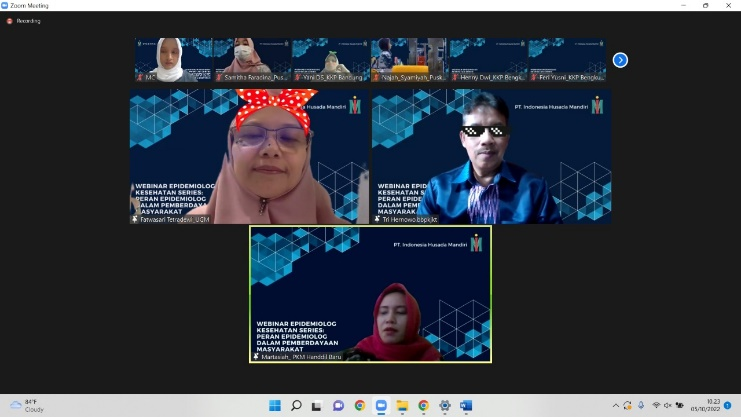Viewport: 741px width, 417px height.
Task: Open the Wi-Fi network tray icon
Action: point(656,405)
